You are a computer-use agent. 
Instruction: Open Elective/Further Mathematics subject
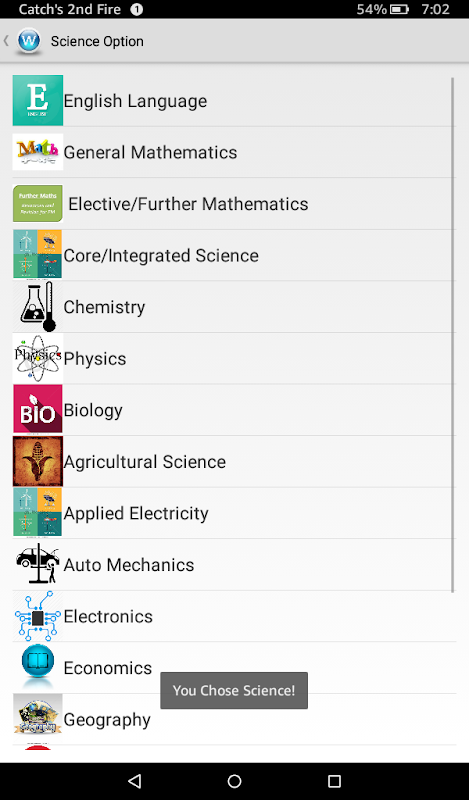pos(234,204)
